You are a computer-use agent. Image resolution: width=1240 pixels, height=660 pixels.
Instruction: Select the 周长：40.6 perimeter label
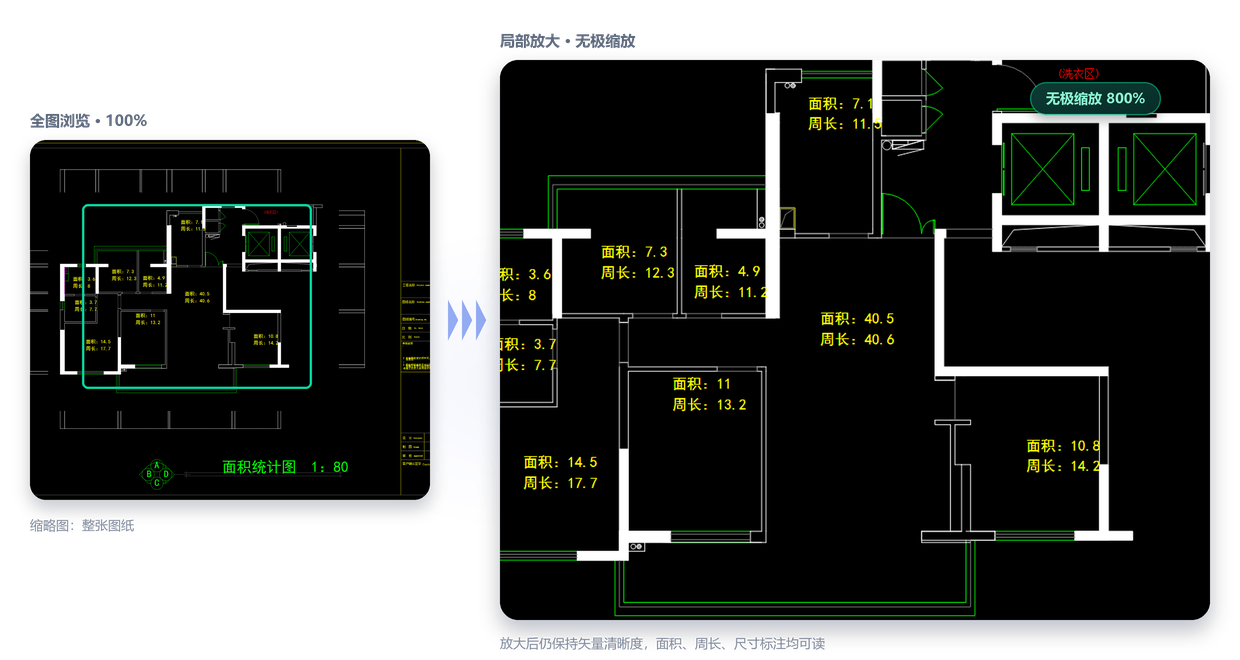tap(857, 339)
